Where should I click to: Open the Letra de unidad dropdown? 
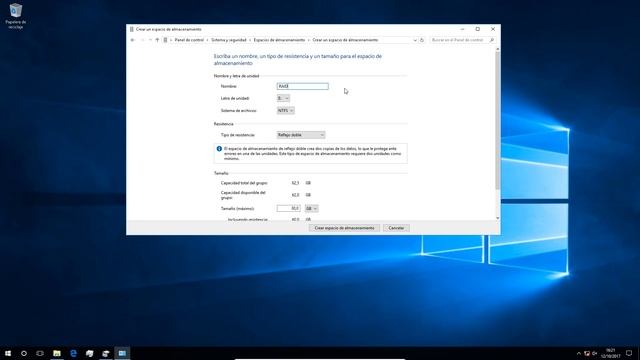(283, 98)
